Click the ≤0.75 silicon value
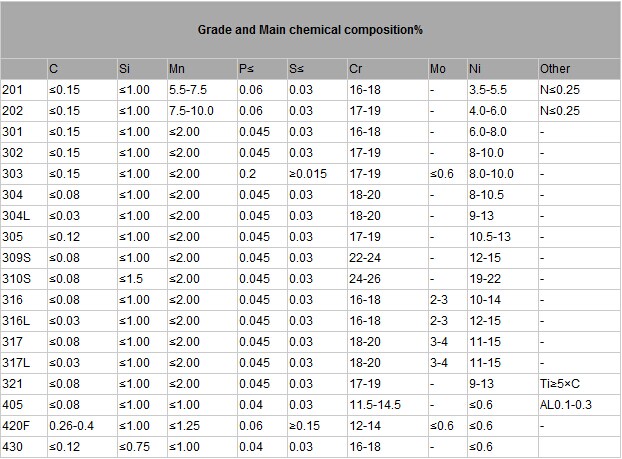 (x=131, y=447)
